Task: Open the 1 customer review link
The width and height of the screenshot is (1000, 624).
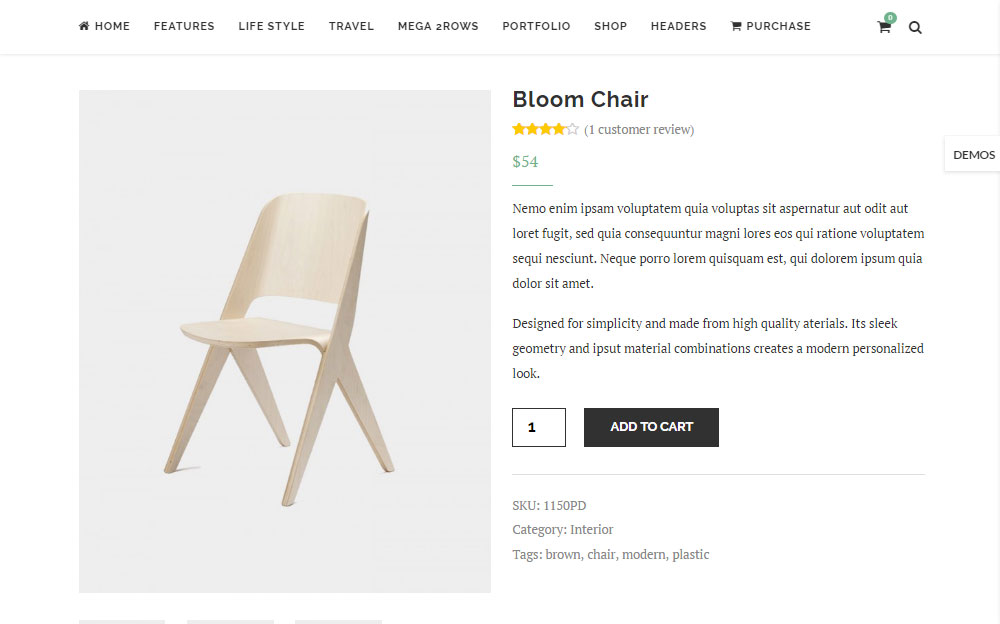Action: [639, 129]
